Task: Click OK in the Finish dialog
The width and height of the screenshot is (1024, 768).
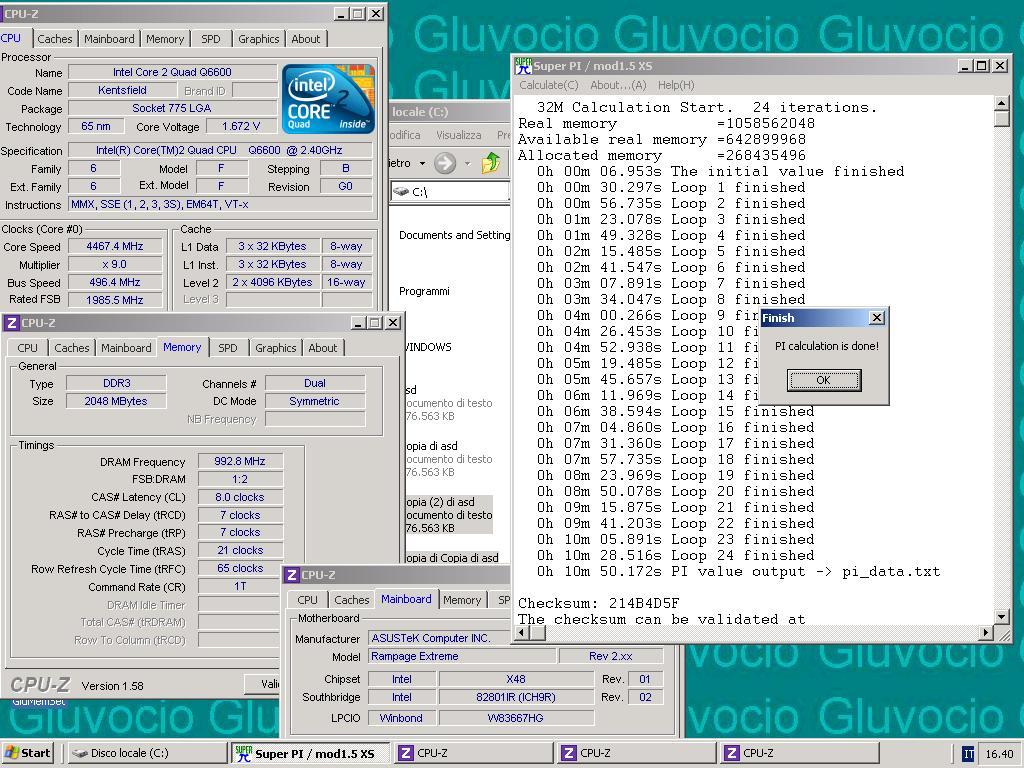Action: pos(824,380)
